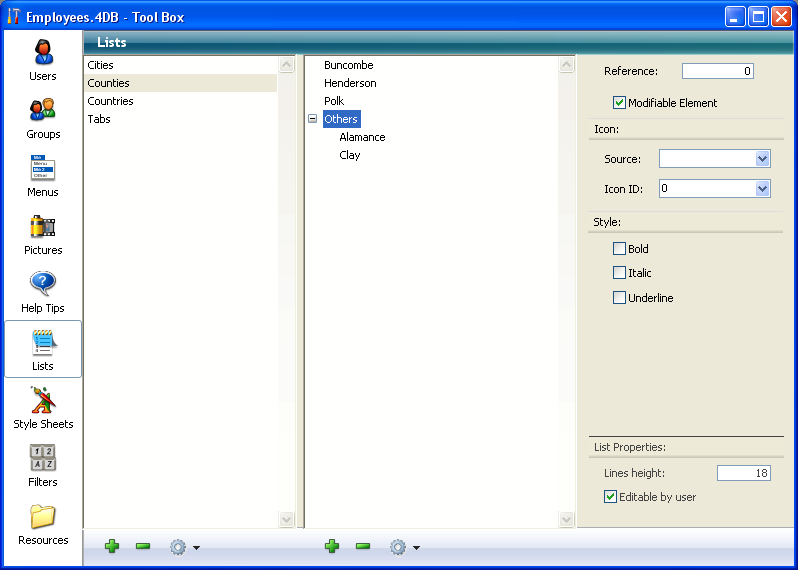
Task: Enable the Italic style checkbox
Action: point(620,273)
